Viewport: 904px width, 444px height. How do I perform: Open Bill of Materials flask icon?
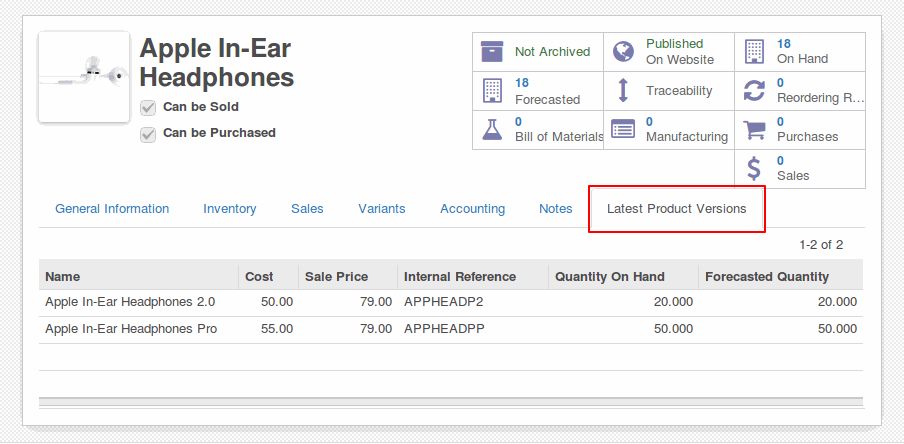point(492,130)
